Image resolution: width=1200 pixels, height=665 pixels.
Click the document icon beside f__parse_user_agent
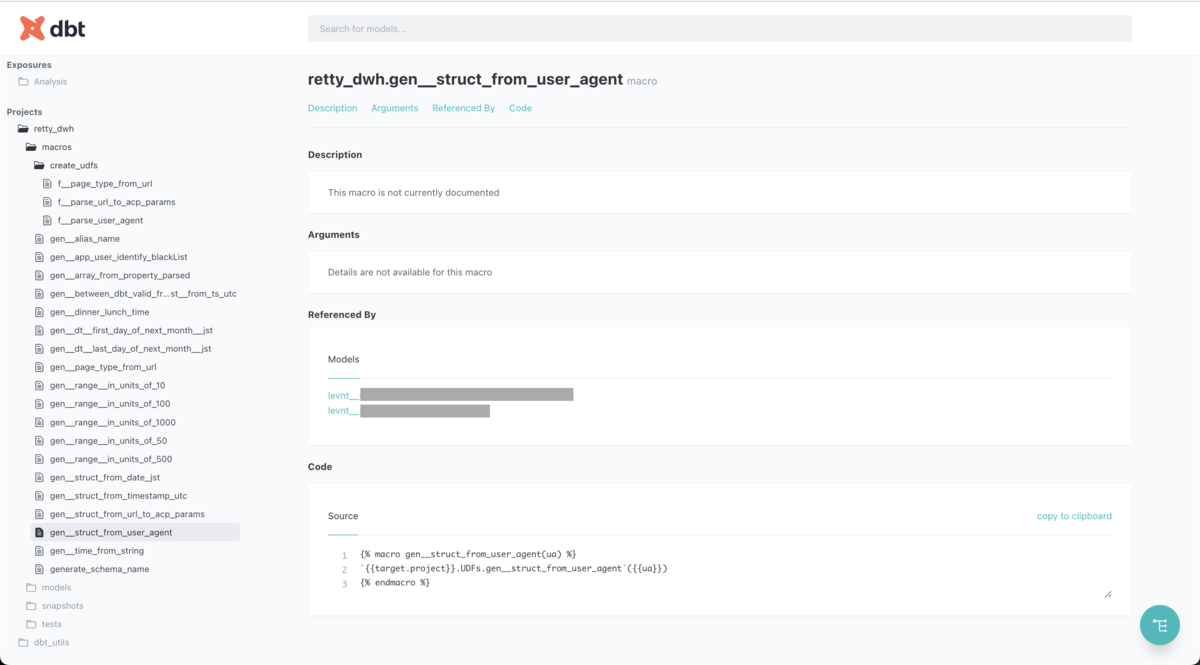coord(46,220)
